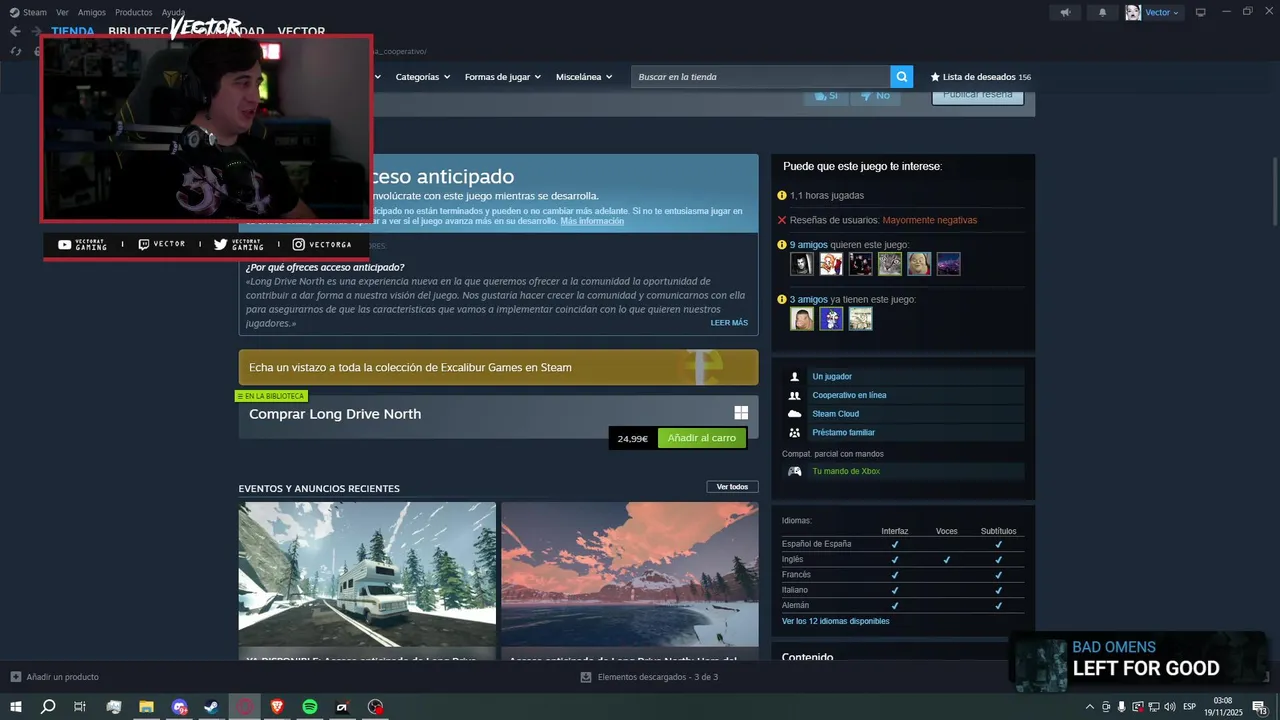Click the Vector profile avatar
The image size is (1280, 720).
pyautogui.click(x=1133, y=12)
